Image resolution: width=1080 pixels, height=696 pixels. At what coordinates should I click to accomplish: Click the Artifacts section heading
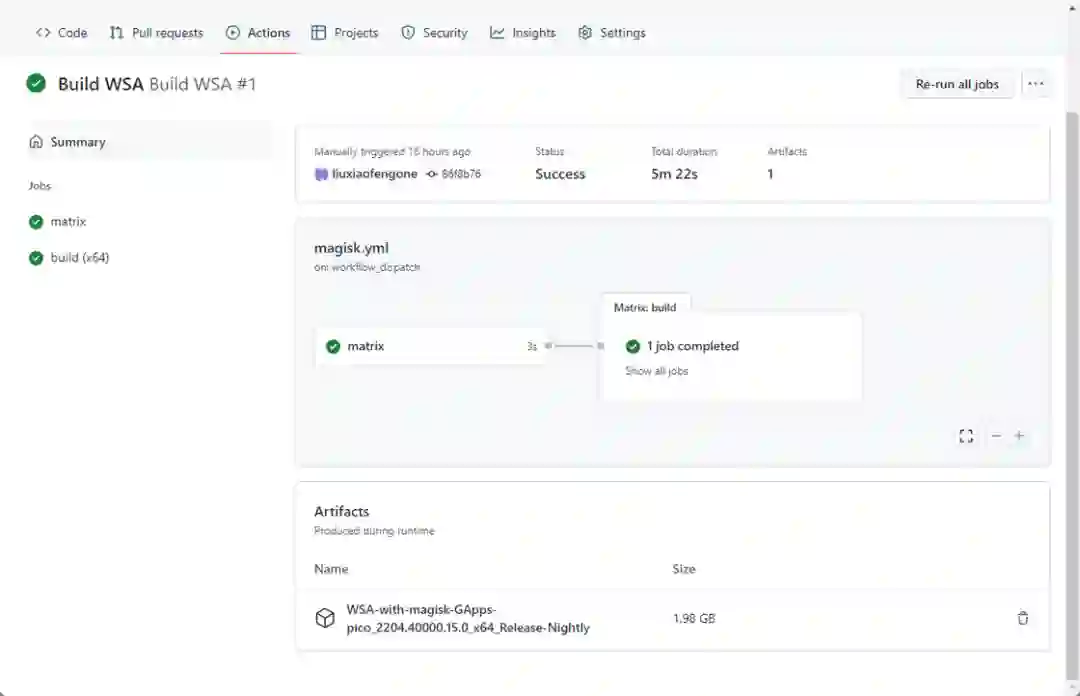[342, 511]
